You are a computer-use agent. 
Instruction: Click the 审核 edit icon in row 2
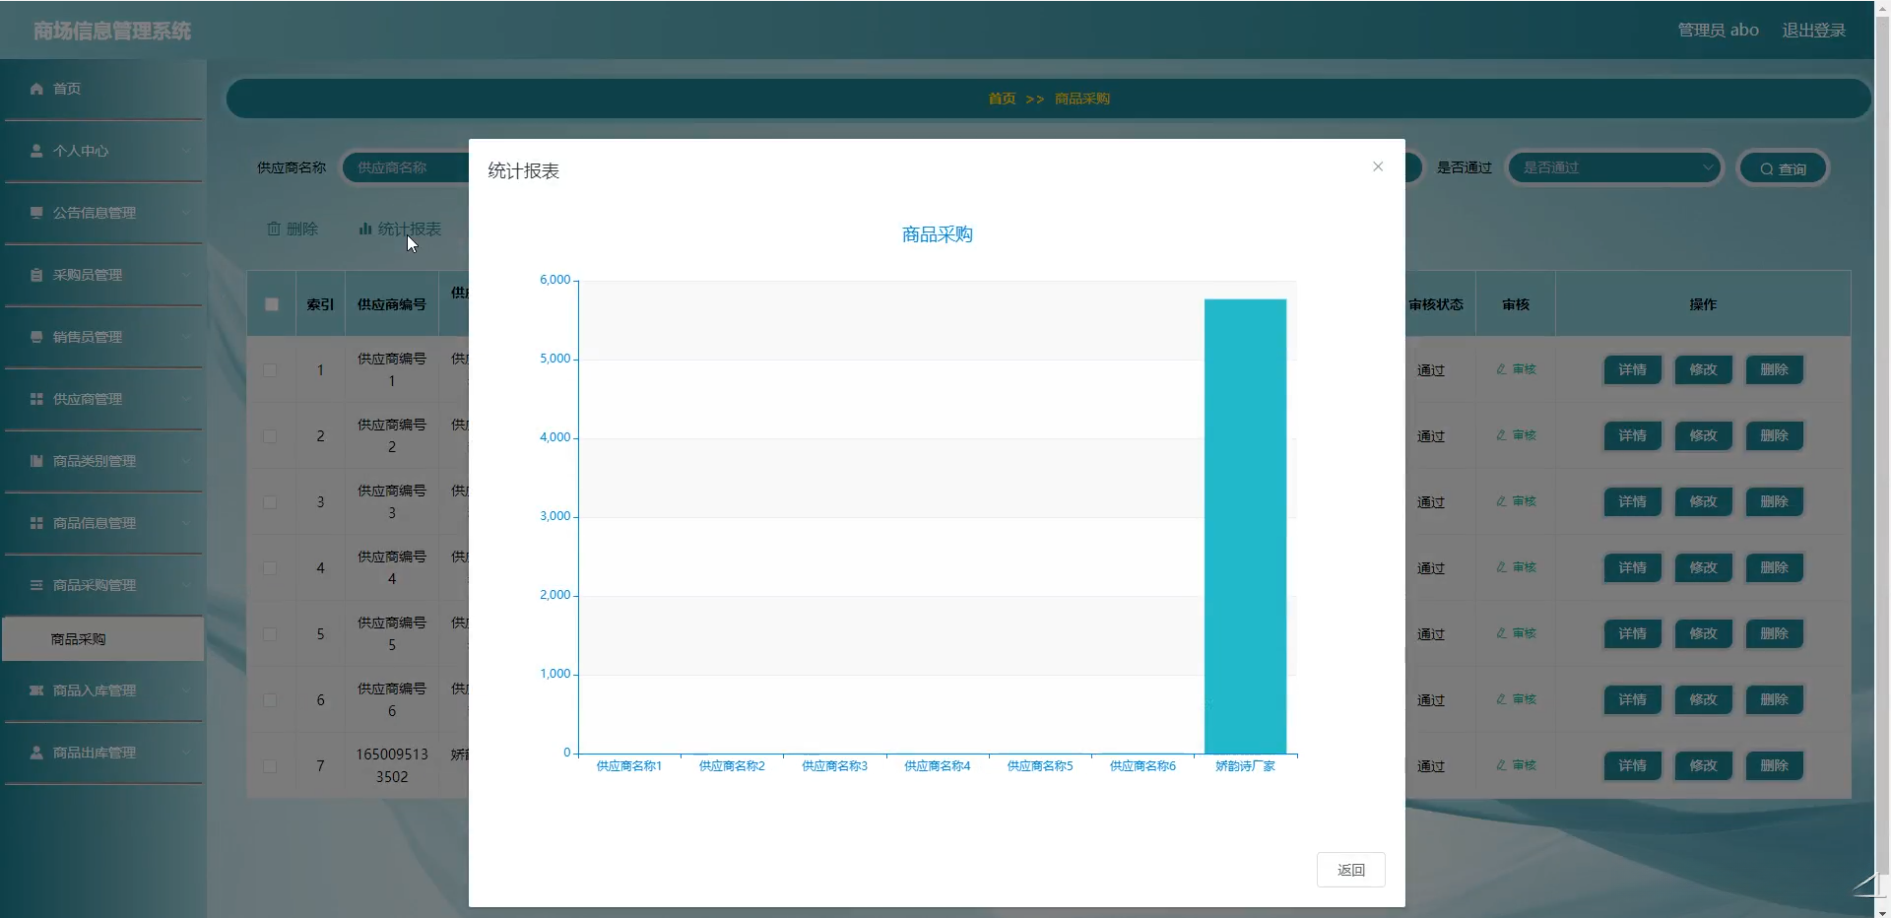[x=1501, y=435]
